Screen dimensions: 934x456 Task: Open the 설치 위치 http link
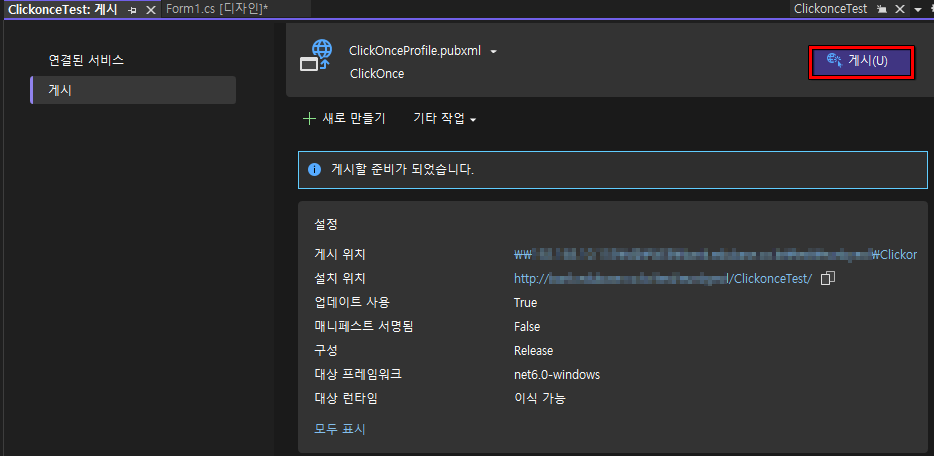tap(663, 279)
